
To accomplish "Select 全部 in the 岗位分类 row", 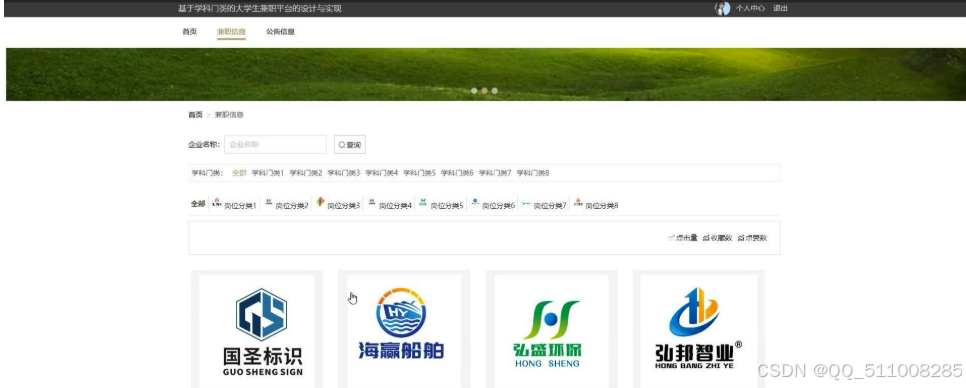I will [x=198, y=204].
